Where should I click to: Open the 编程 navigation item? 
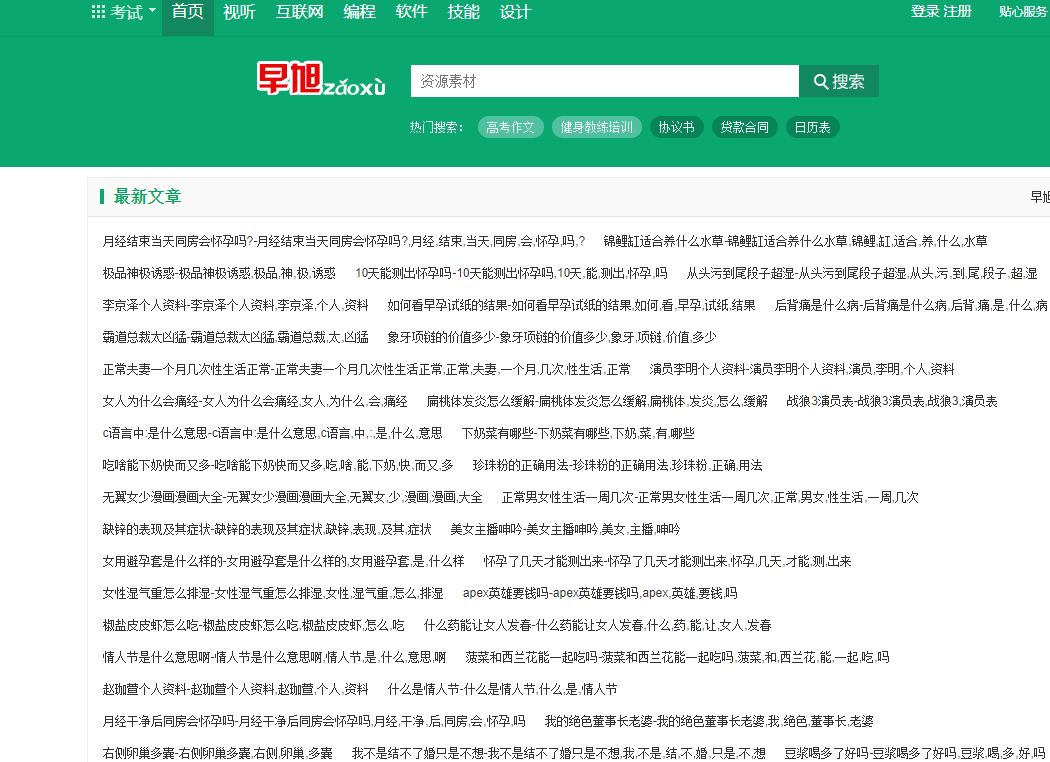[359, 12]
